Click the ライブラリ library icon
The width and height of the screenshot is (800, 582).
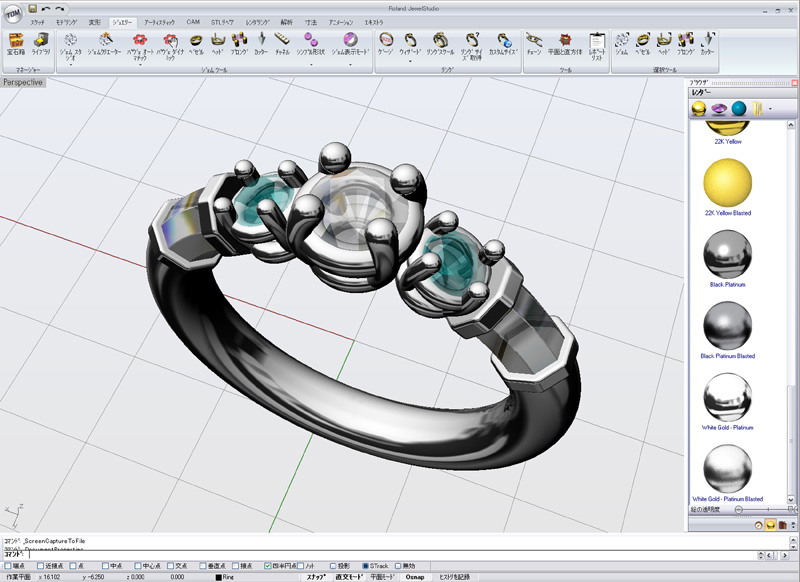click(41, 42)
